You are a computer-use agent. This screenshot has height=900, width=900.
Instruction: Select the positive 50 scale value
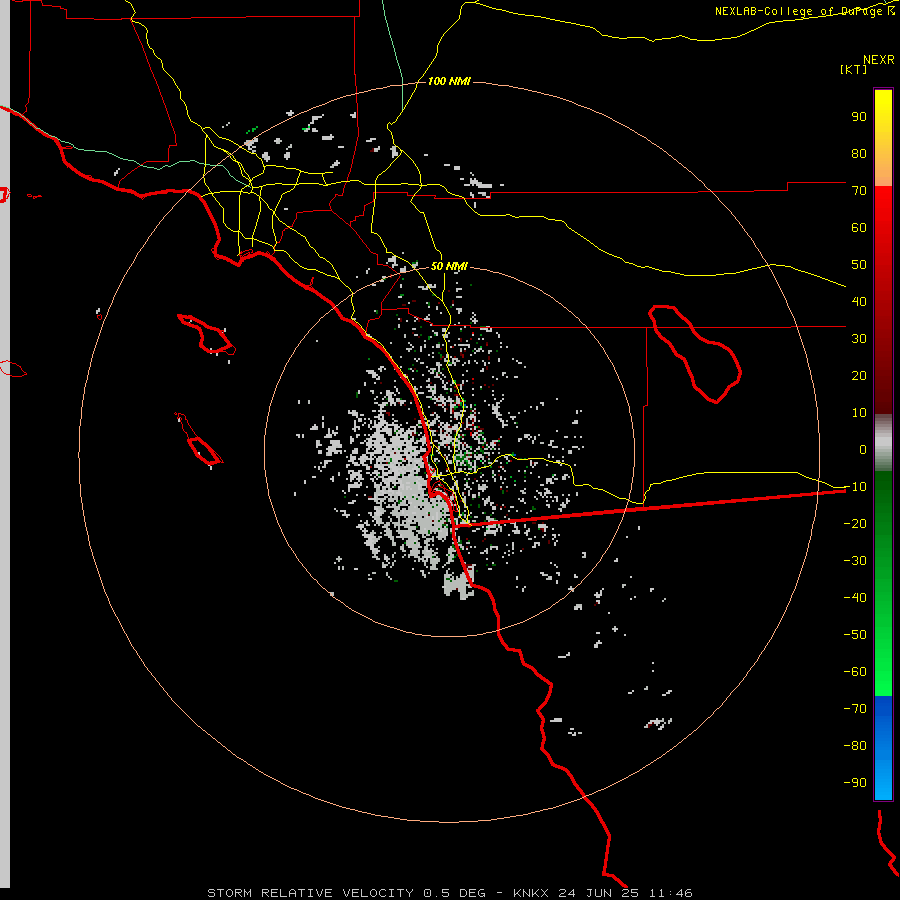click(x=859, y=265)
